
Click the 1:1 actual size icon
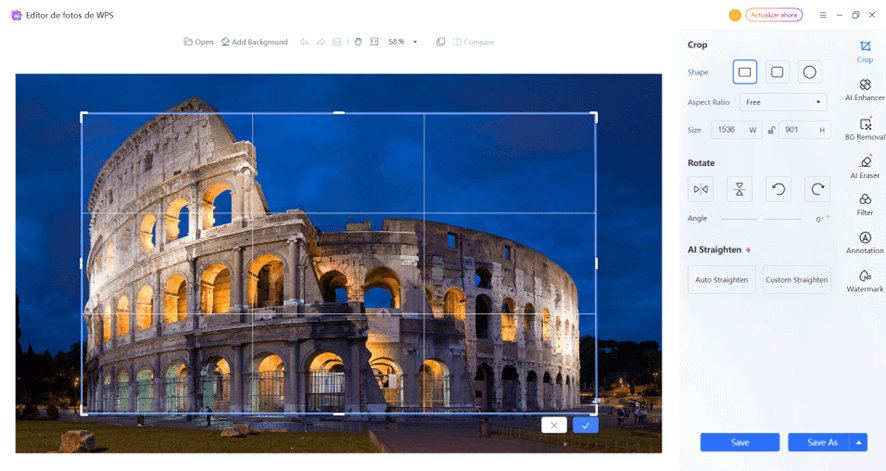[374, 42]
